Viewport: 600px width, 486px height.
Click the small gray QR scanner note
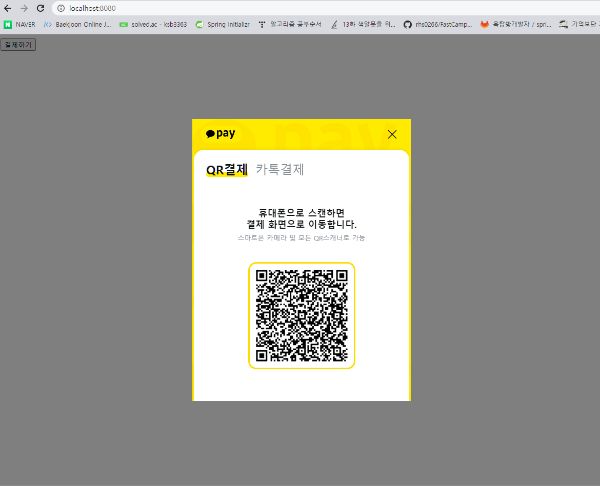pyautogui.click(x=301, y=238)
